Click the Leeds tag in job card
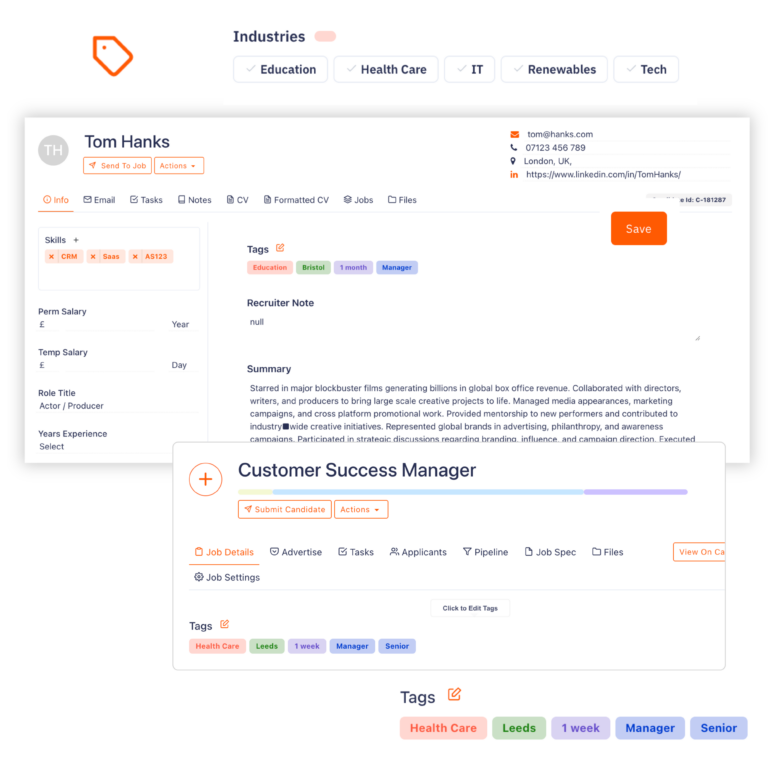Screen dimensions: 768x768 click(x=267, y=646)
